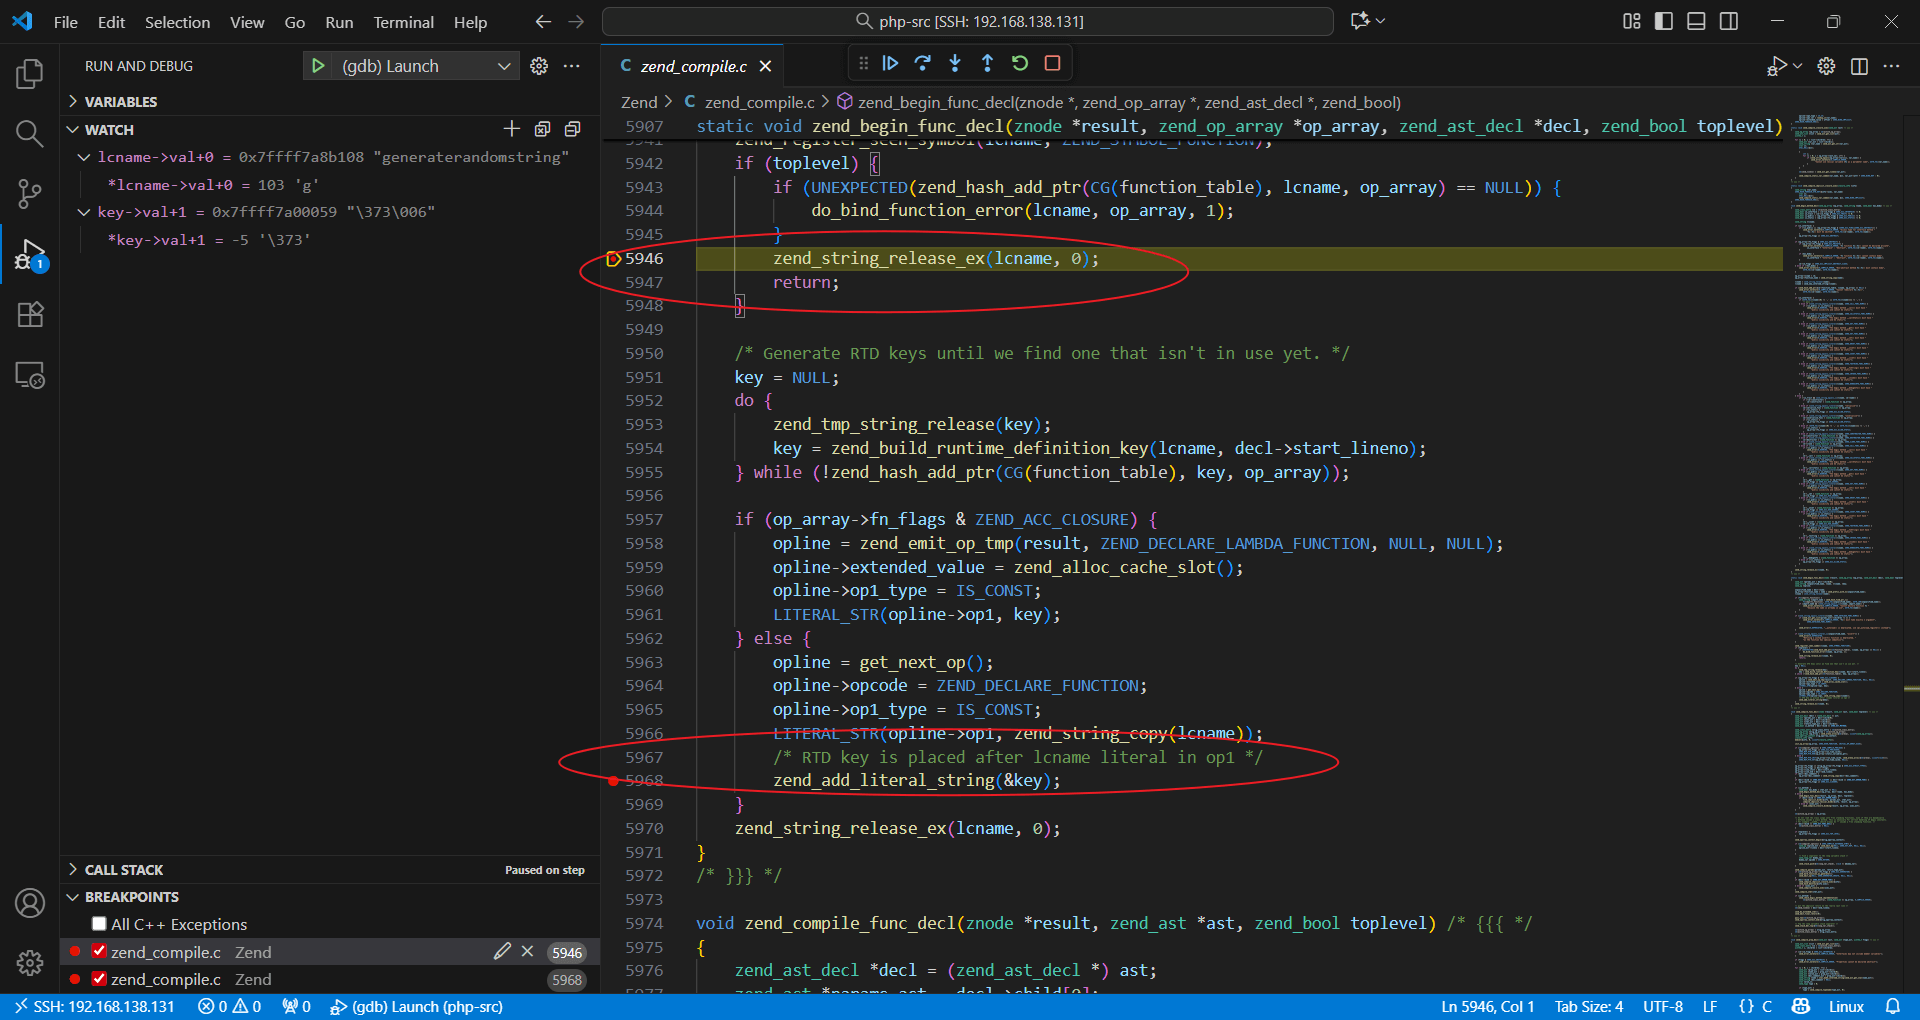The height and width of the screenshot is (1020, 1920).
Task: Click the SSH: 192.168.138.131 remote indicator
Action: click(x=94, y=1006)
